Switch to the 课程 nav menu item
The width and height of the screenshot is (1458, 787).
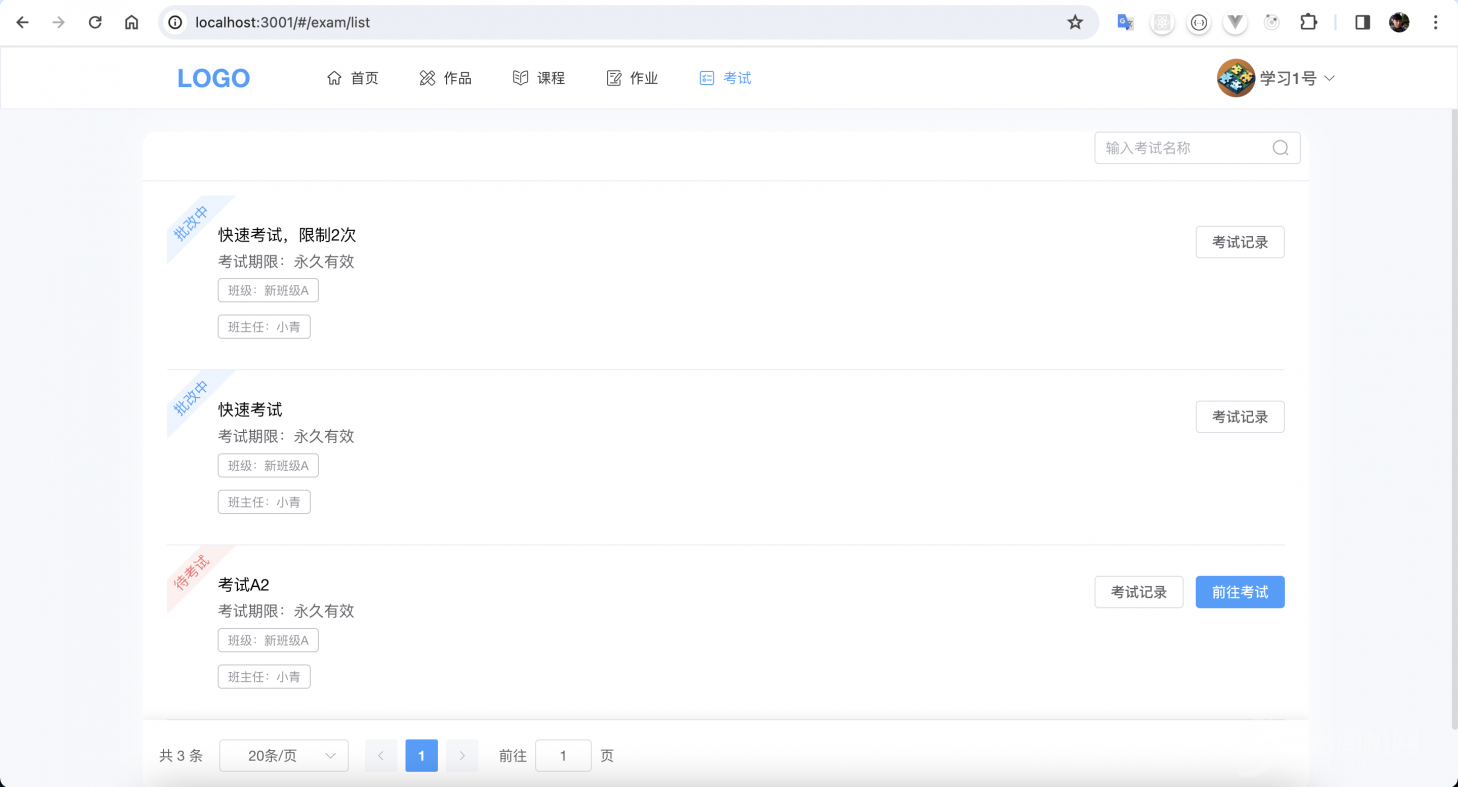click(x=539, y=78)
